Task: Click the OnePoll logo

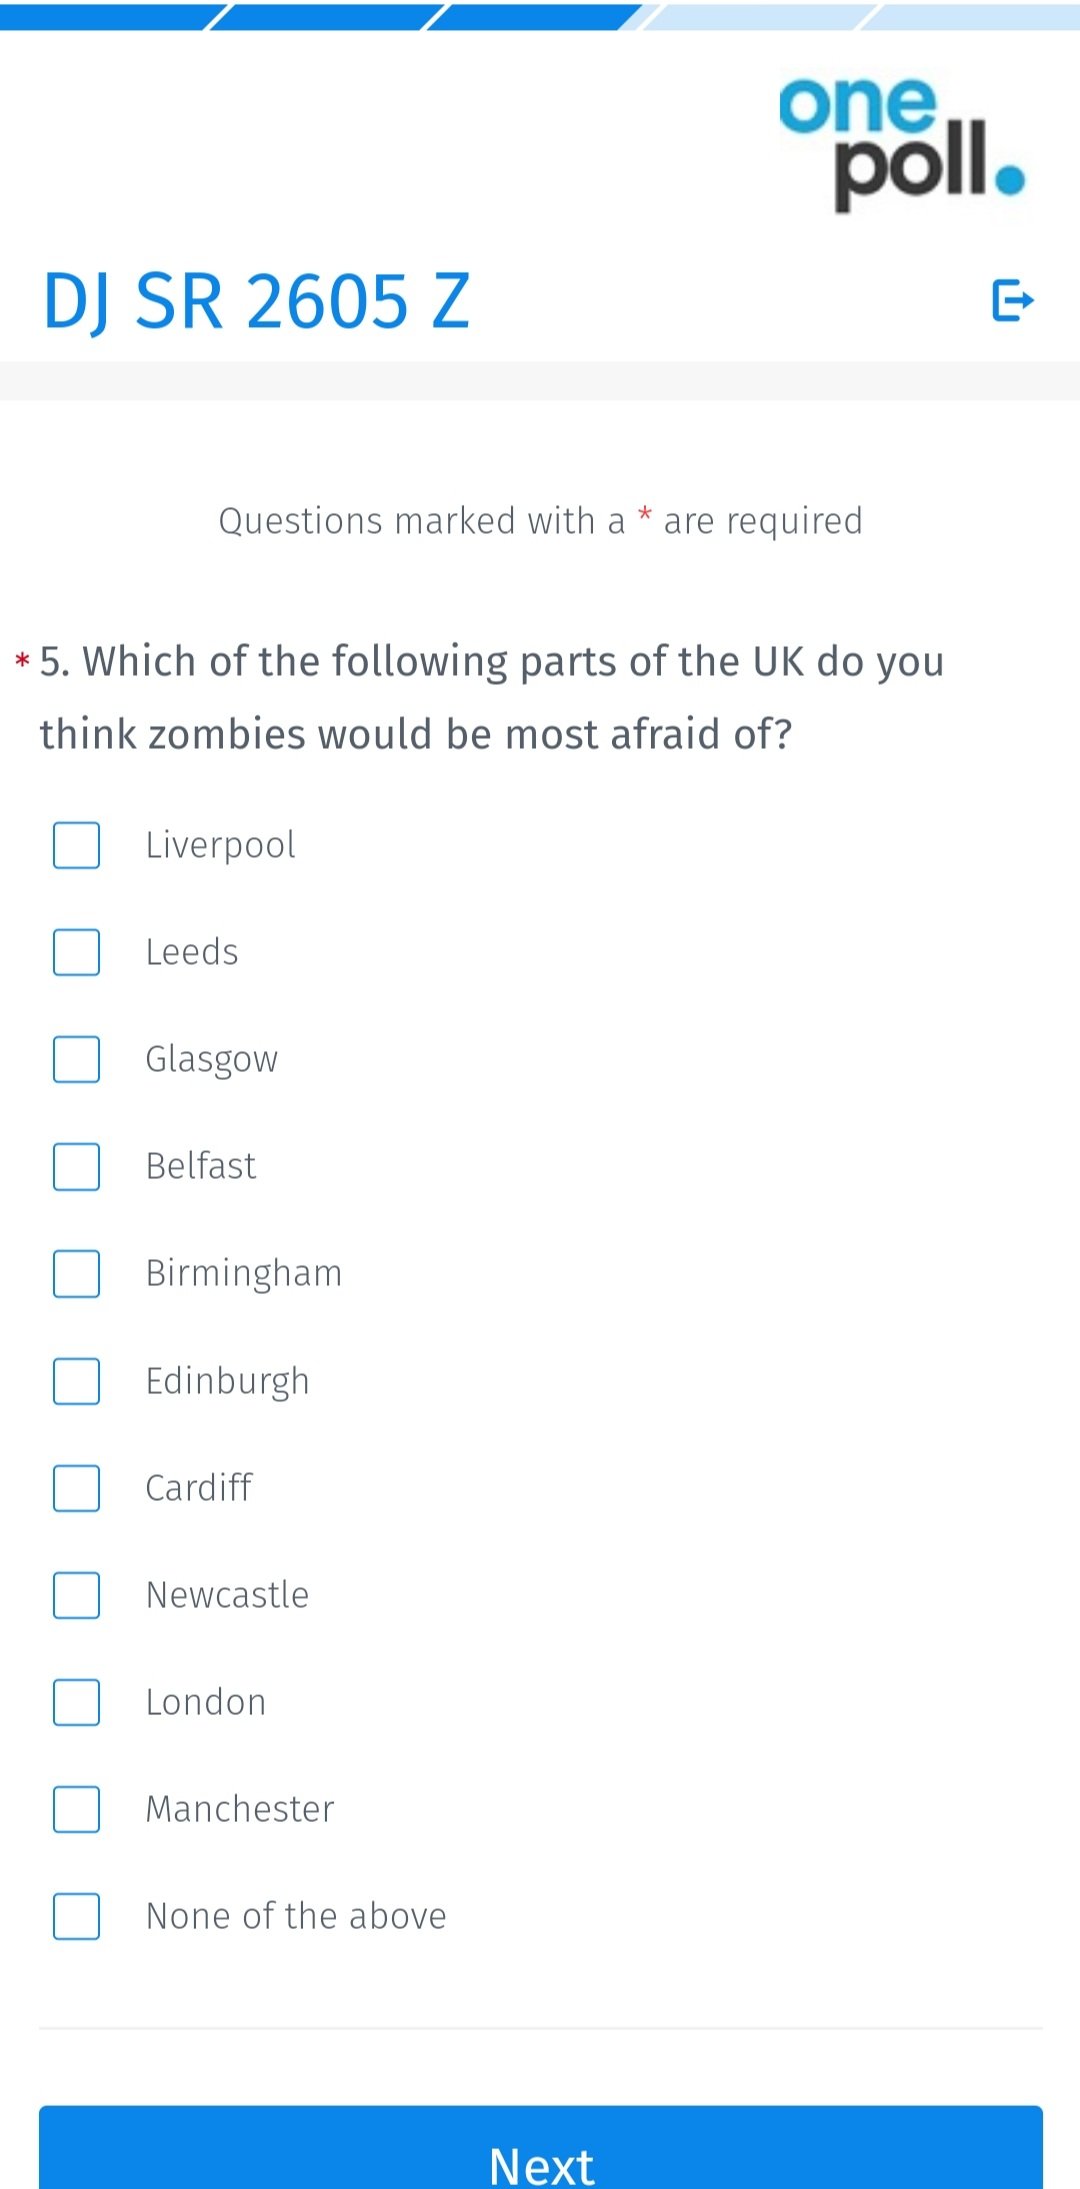Action: pos(903,144)
